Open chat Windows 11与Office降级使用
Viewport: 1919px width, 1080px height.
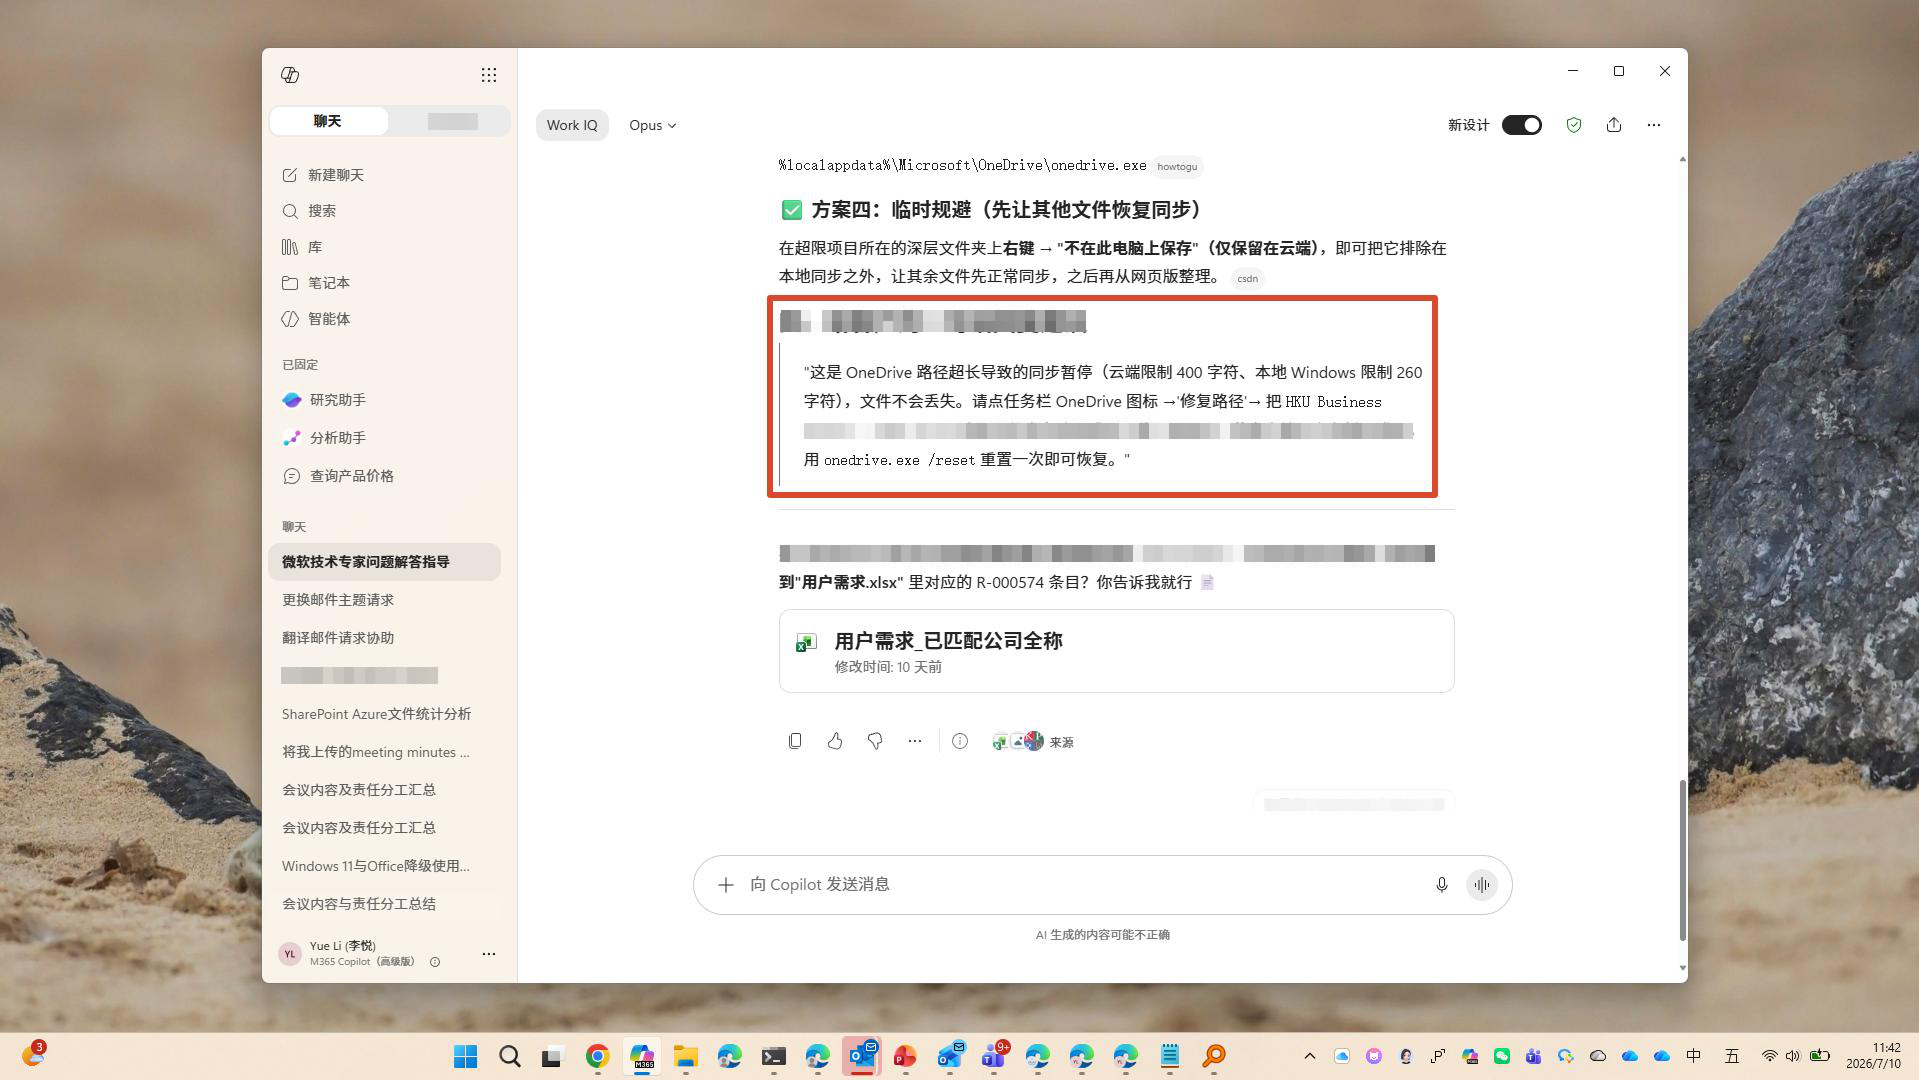pos(384,866)
